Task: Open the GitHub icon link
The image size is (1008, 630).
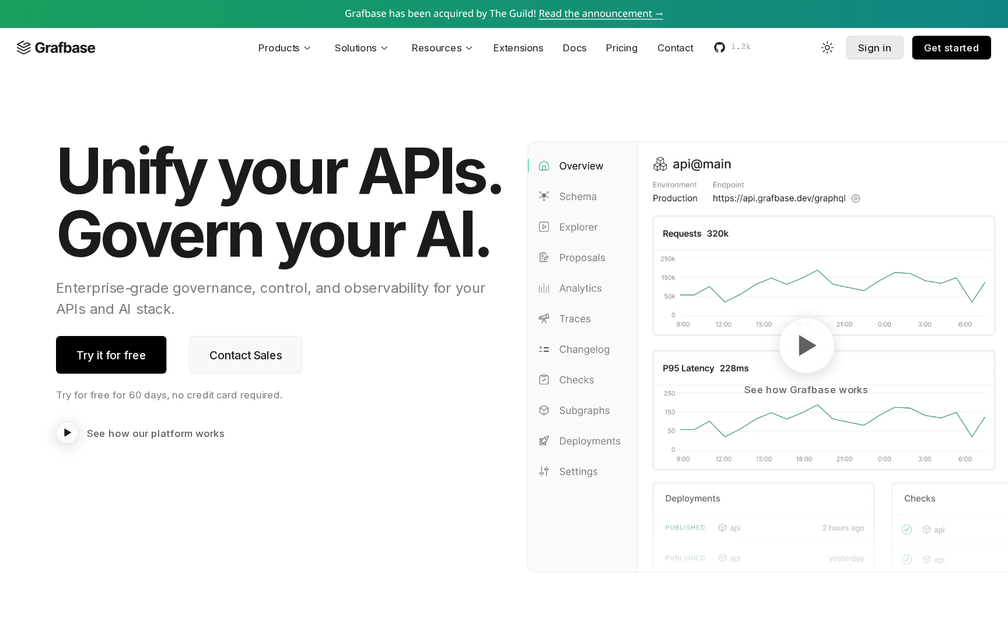Action: point(719,48)
